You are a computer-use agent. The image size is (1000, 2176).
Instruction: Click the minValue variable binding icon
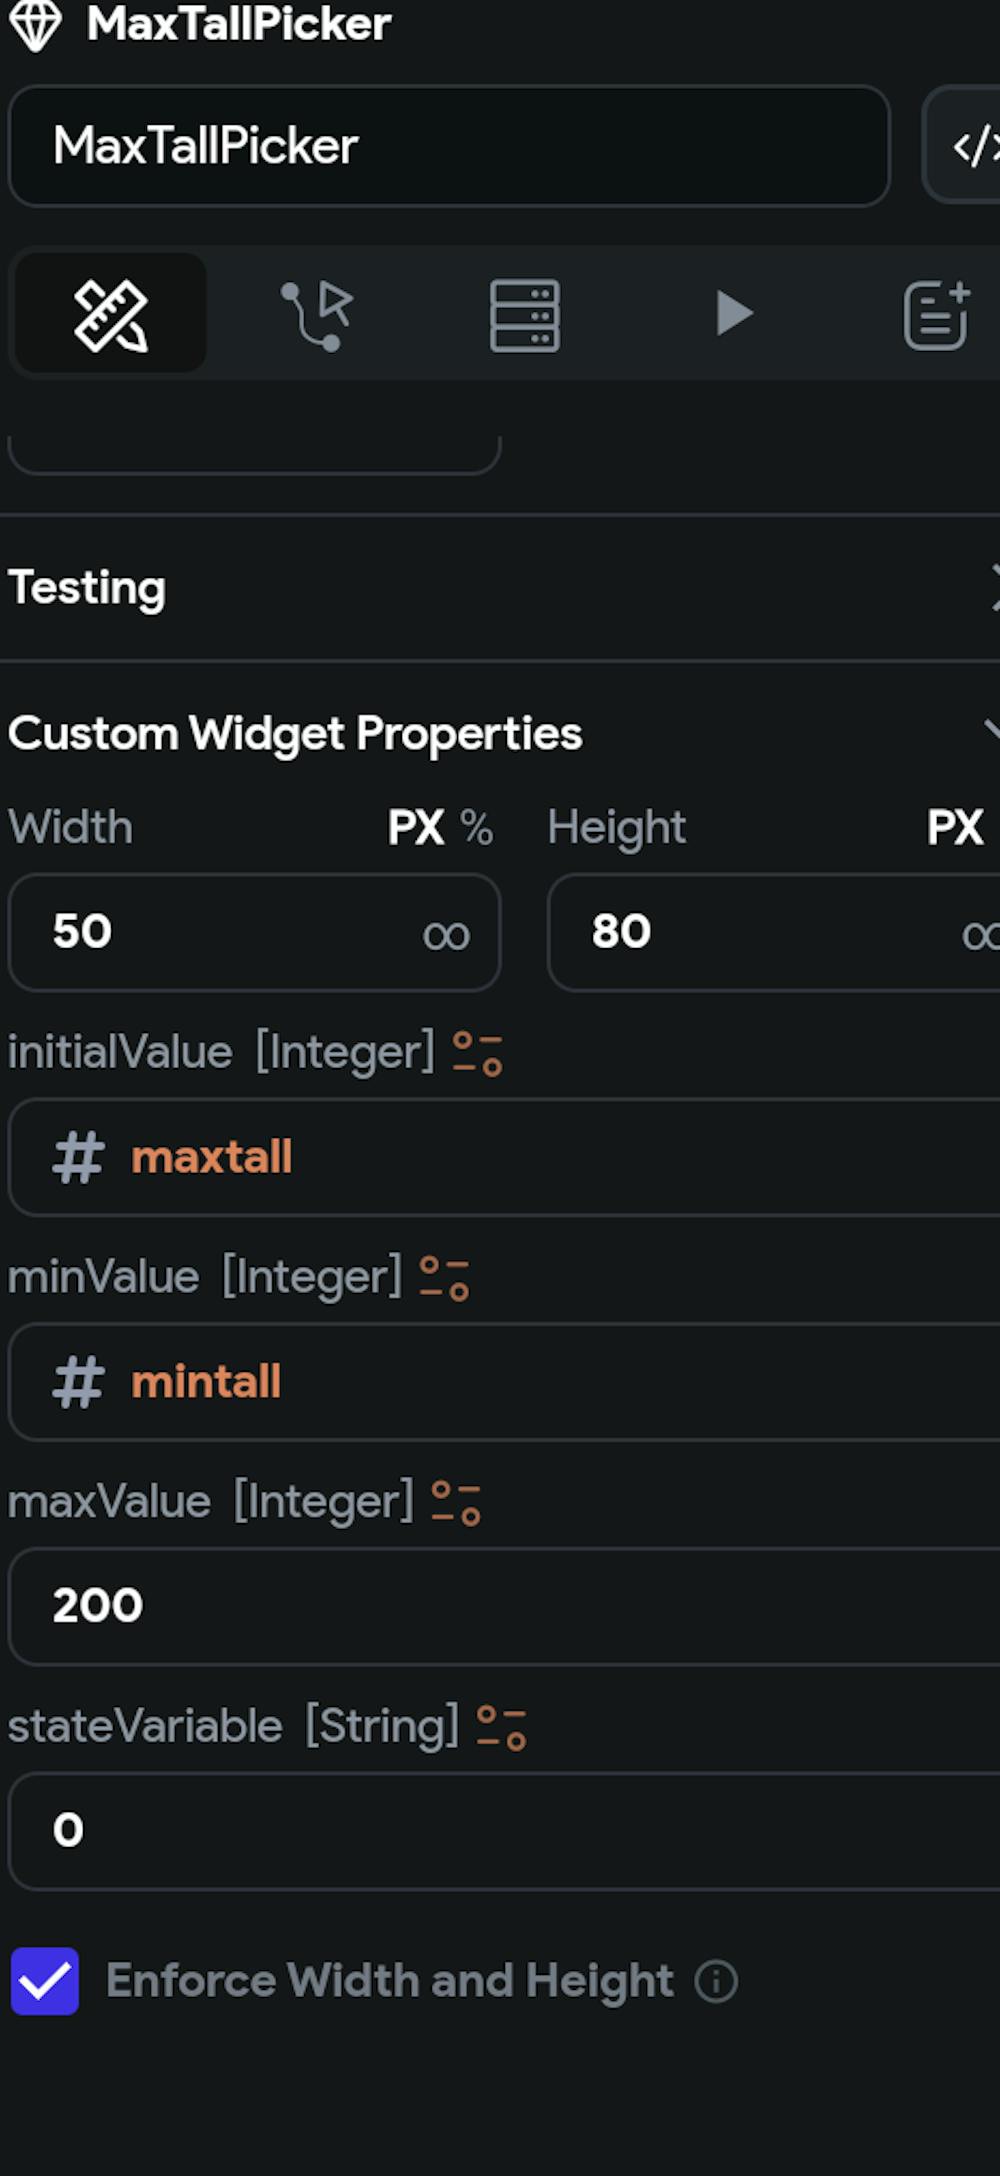coord(444,1278)
